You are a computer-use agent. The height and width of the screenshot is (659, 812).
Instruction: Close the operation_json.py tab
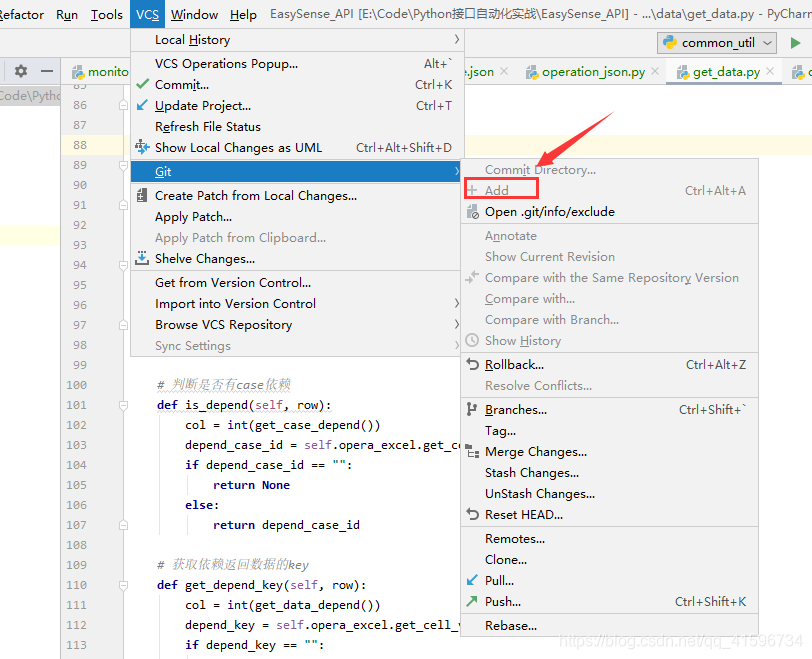655,71
